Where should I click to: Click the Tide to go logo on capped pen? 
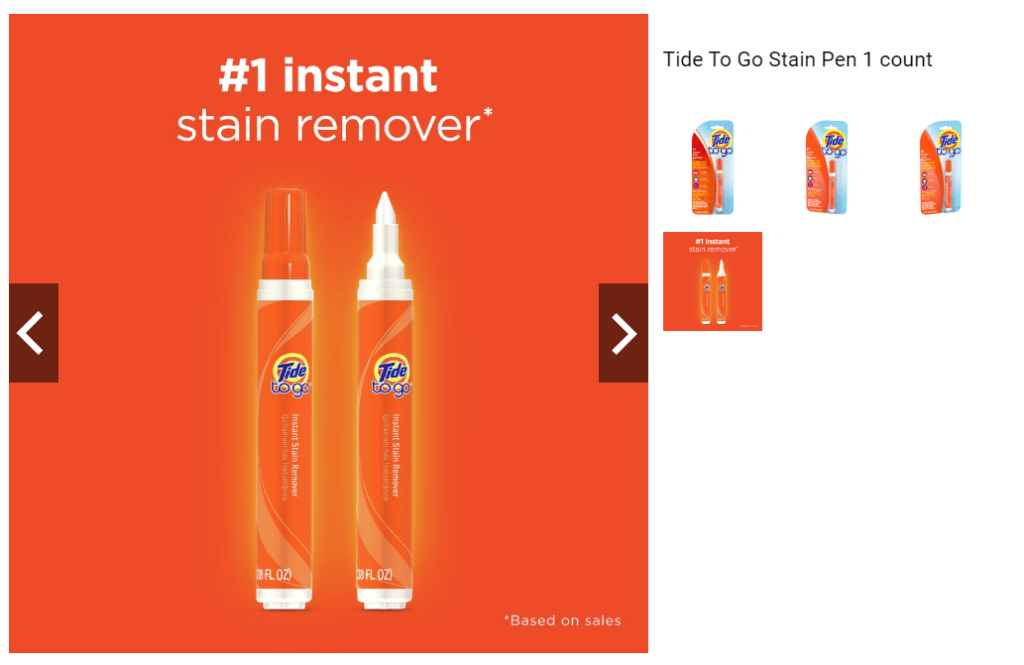pyautogui.click(x=291, y=375)
